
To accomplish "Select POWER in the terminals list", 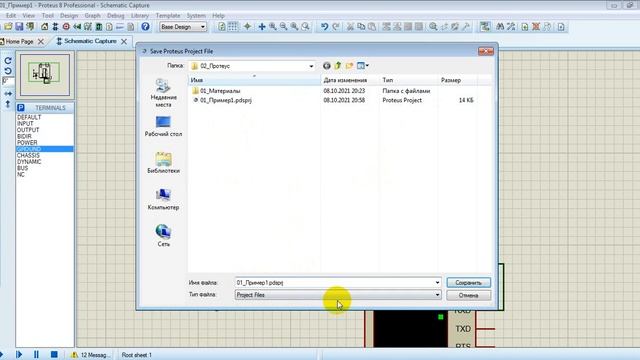I will (x=27, y=143).
